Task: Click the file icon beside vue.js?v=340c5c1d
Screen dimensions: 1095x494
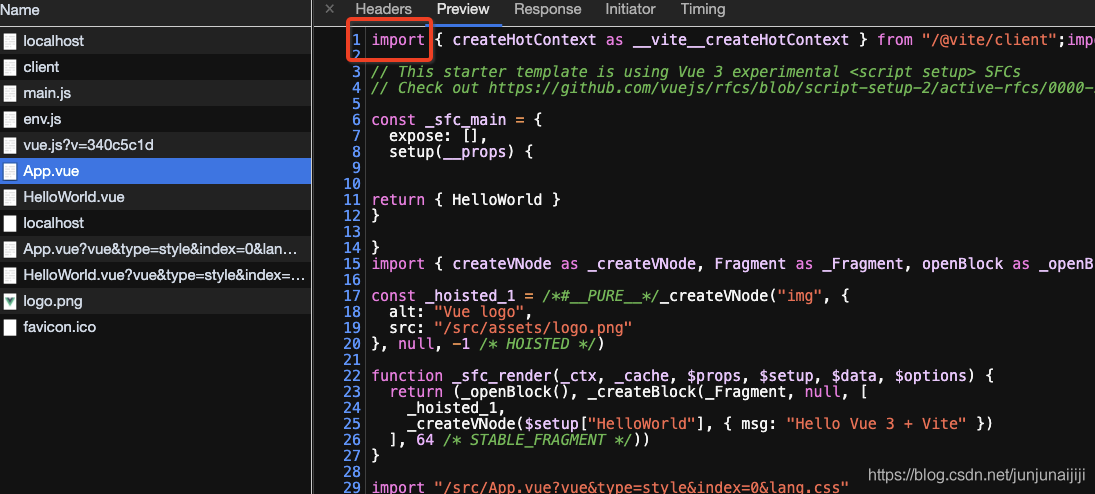Action: [x=10, y=145]
